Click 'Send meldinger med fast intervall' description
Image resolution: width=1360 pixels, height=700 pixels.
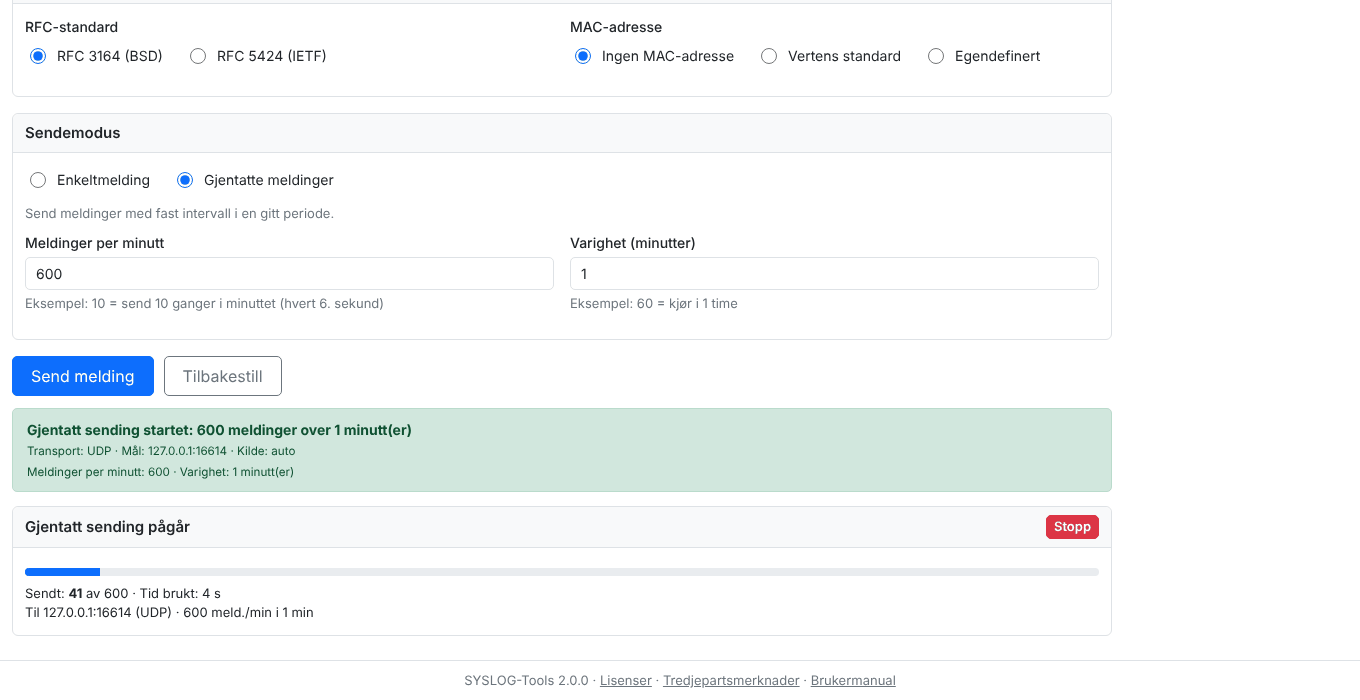179,213
